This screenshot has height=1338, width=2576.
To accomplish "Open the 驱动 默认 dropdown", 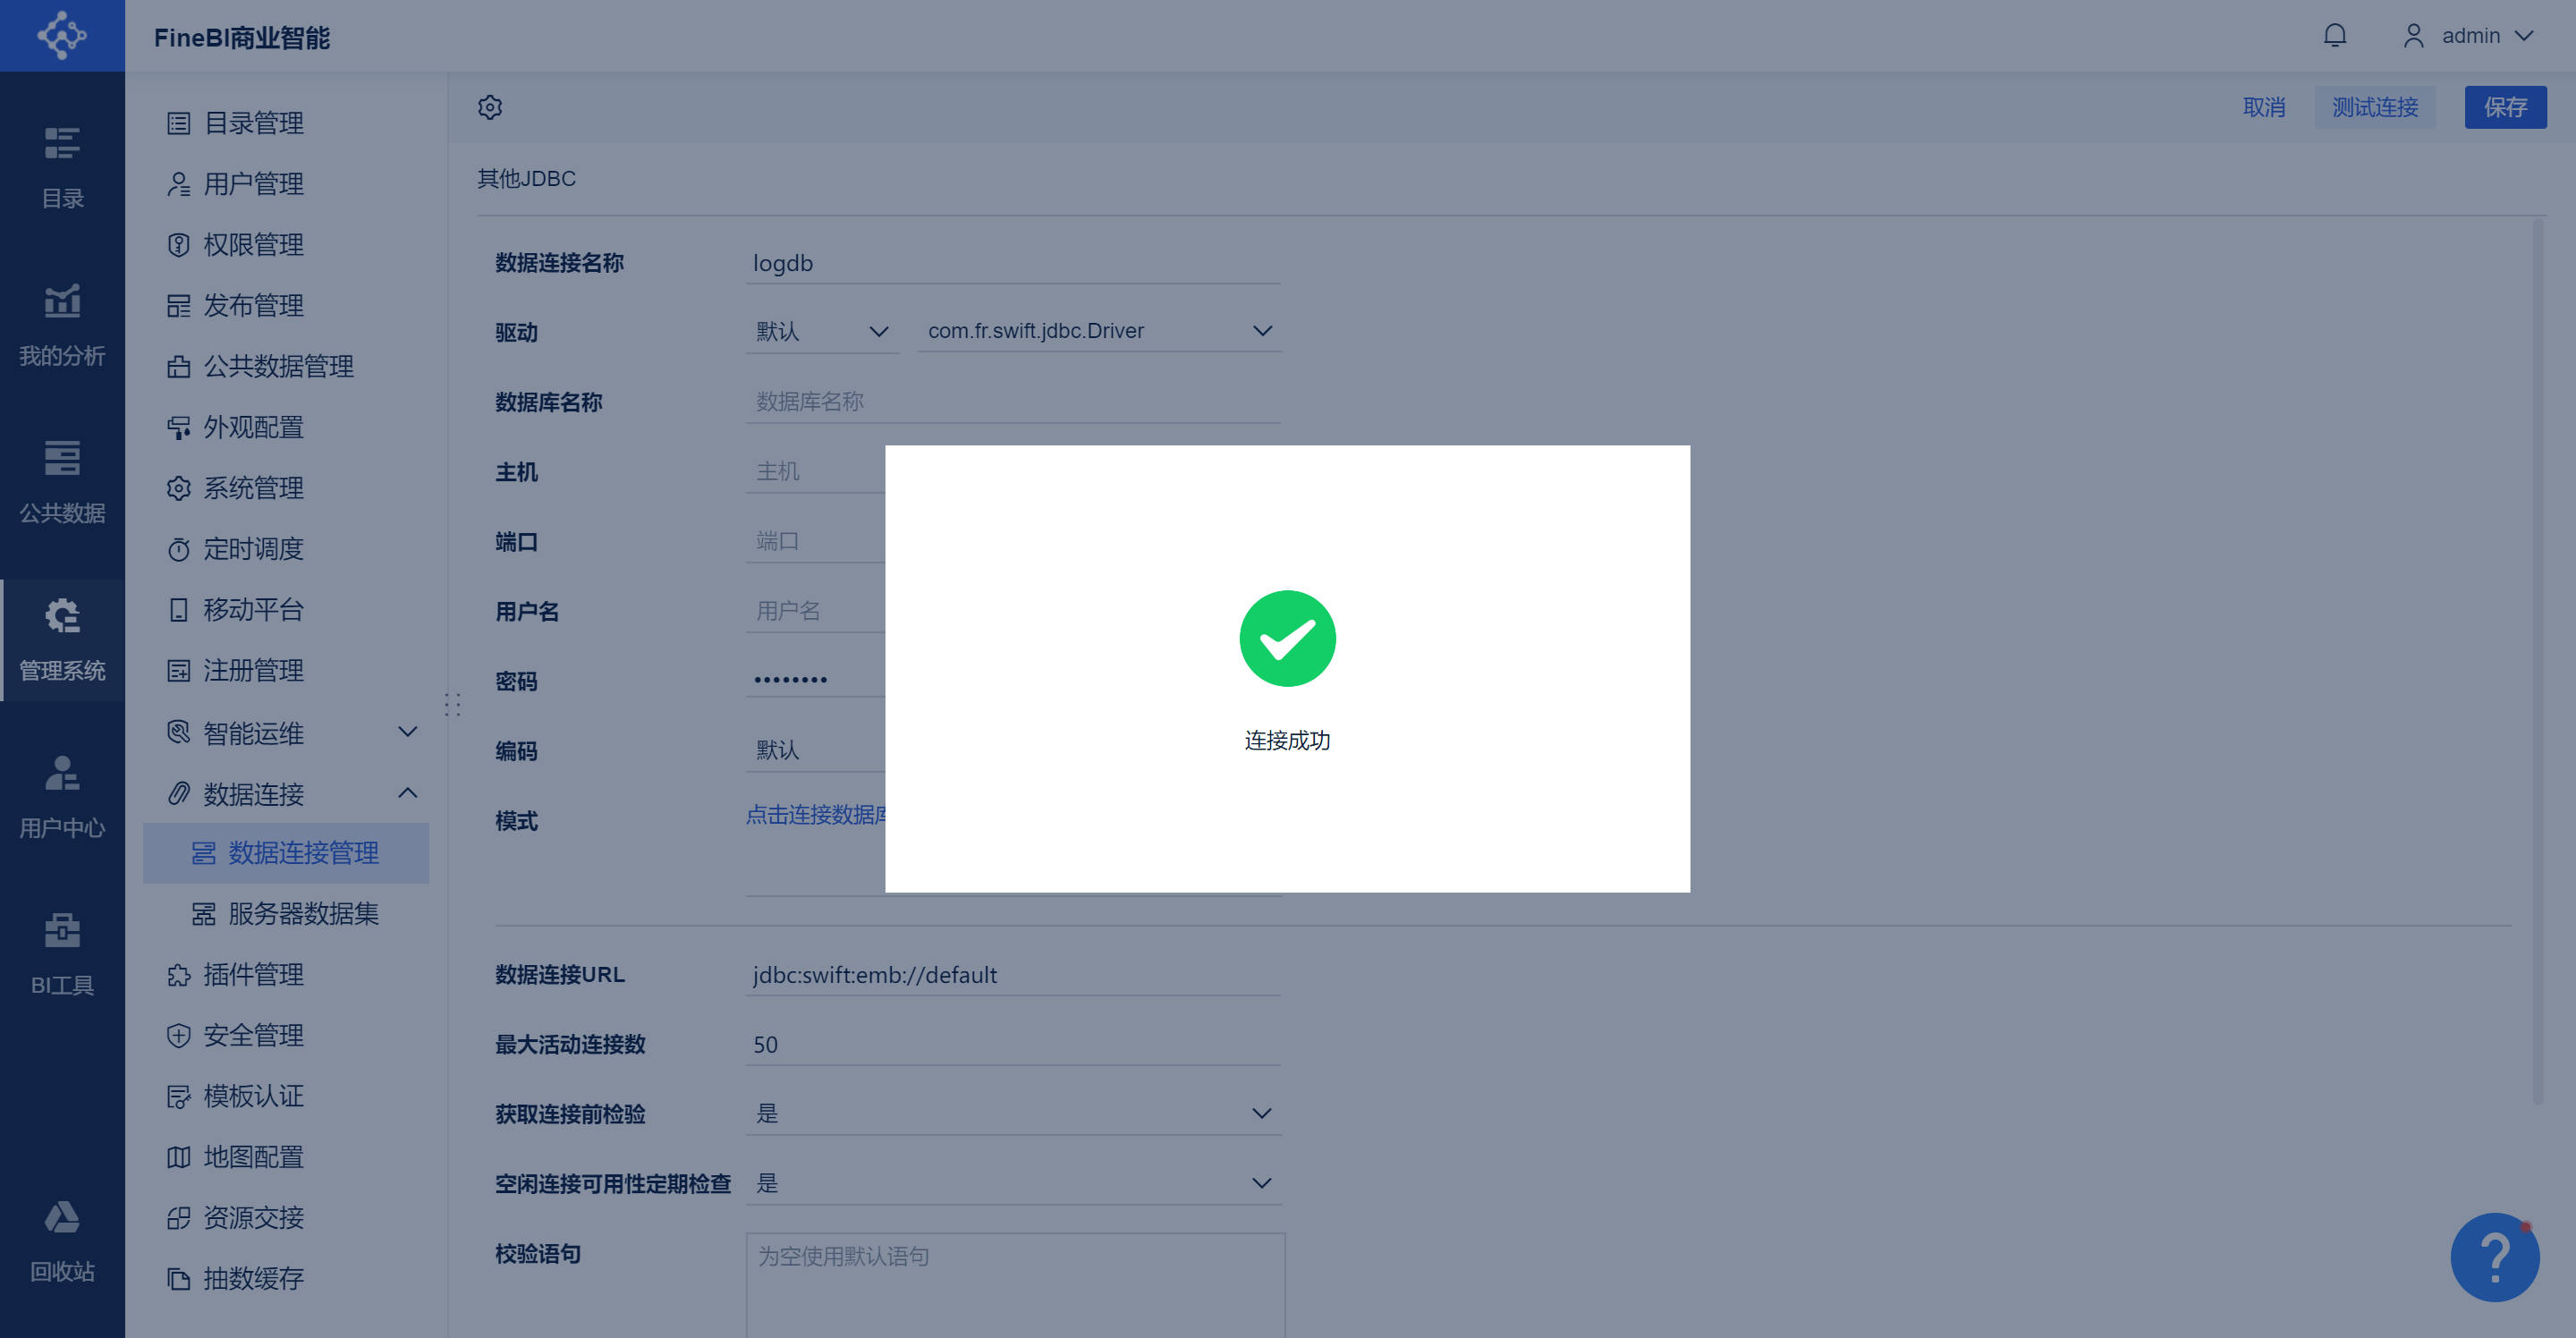I will point(822,331).
